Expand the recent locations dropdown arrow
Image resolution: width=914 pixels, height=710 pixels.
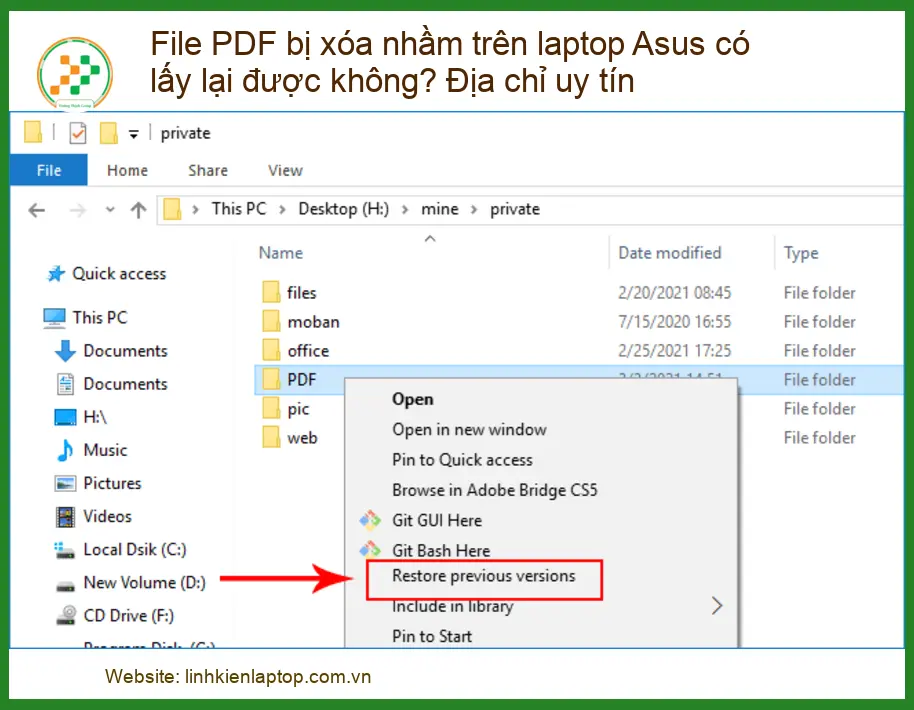point(110,210)
